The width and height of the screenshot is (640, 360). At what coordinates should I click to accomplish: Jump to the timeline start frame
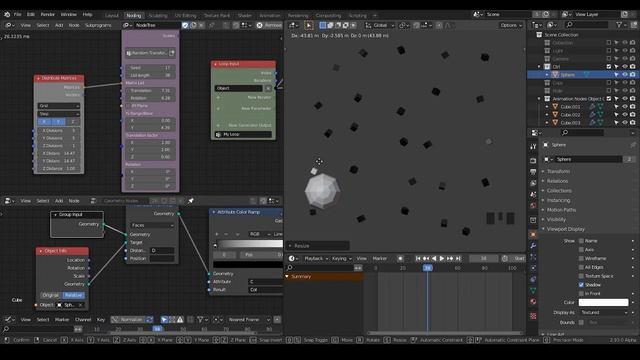tap(418, 258)
